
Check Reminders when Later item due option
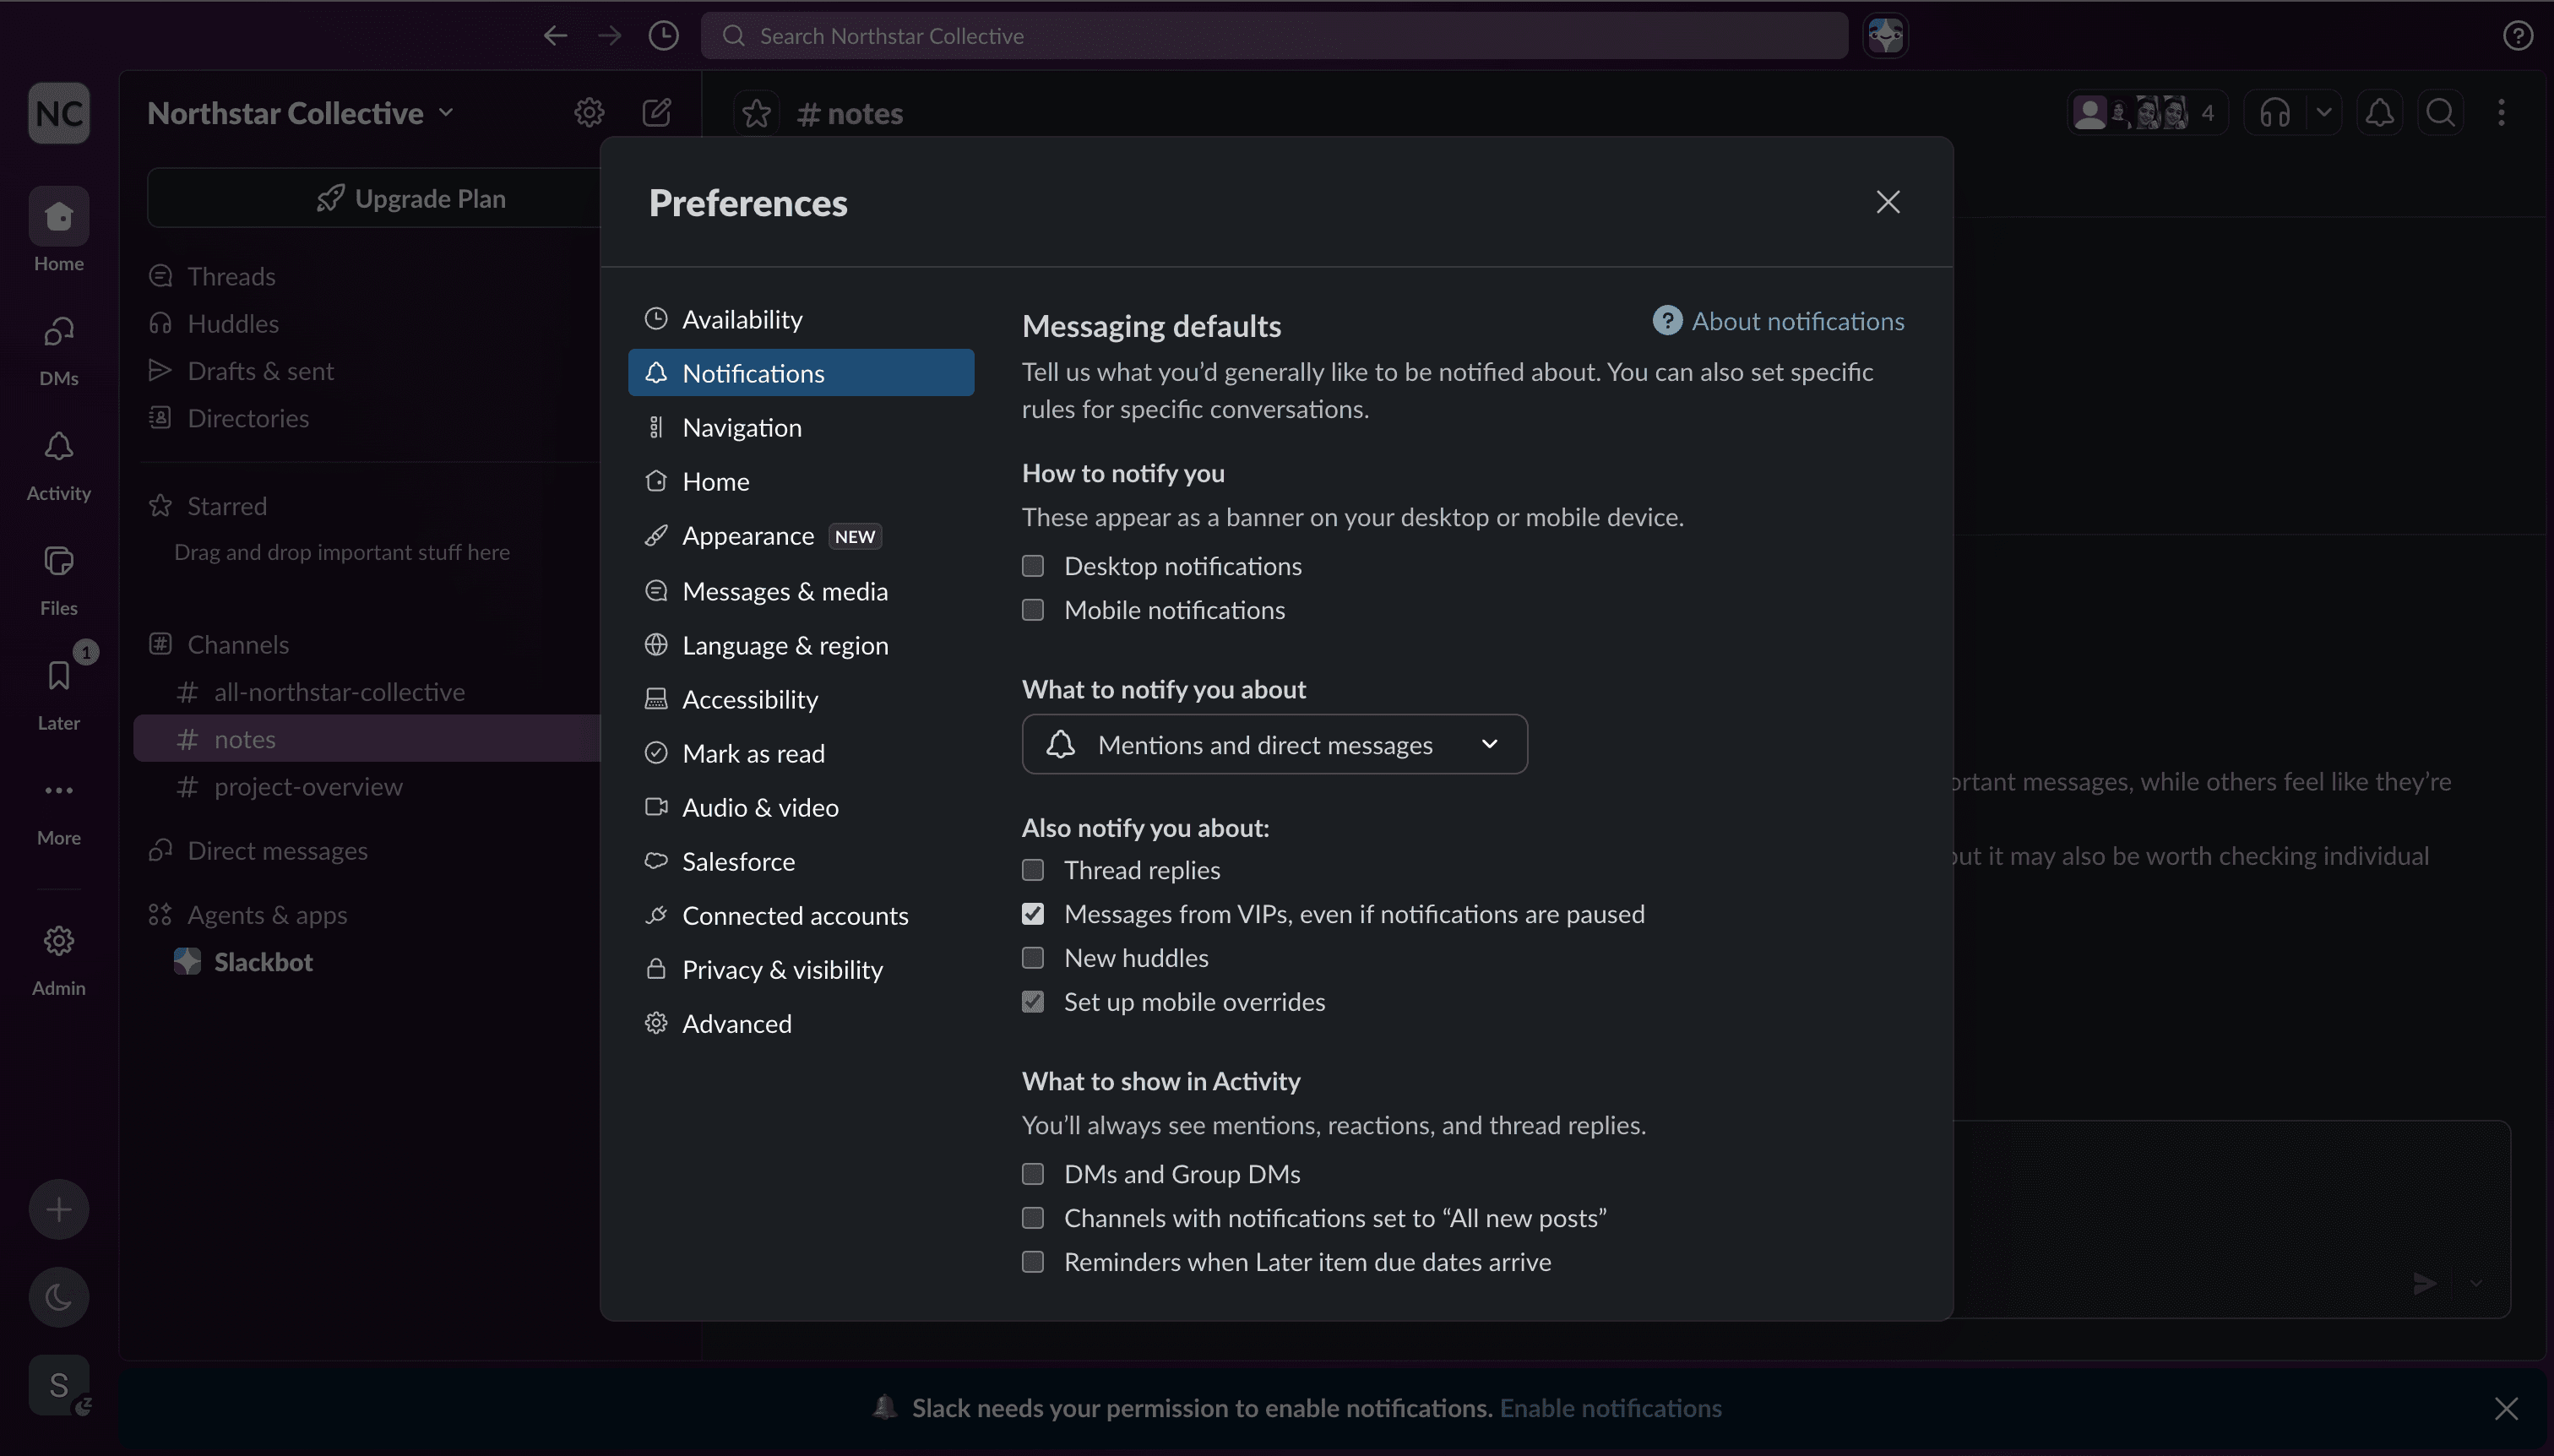pos(1033,1262)
